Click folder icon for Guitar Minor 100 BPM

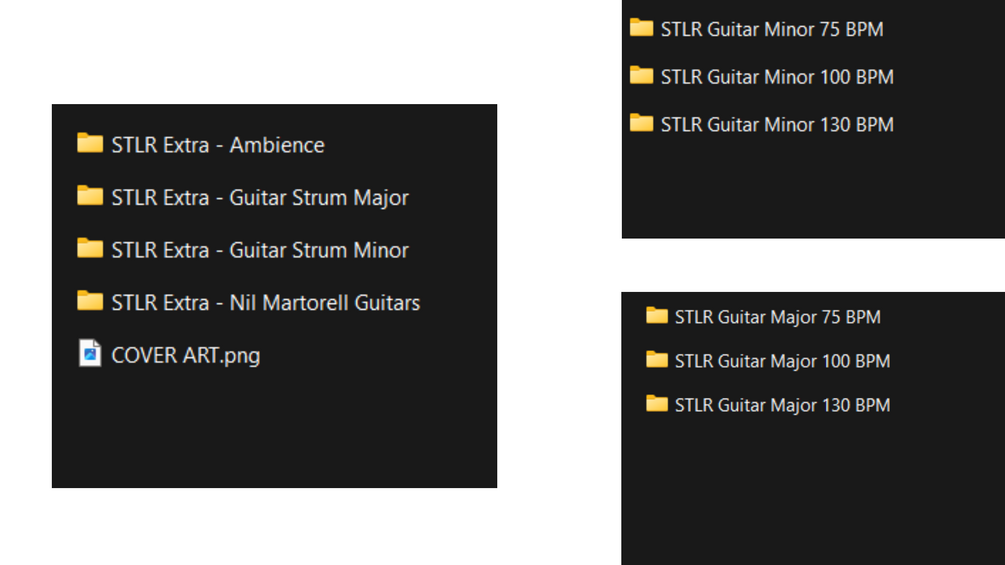(641, 76)
